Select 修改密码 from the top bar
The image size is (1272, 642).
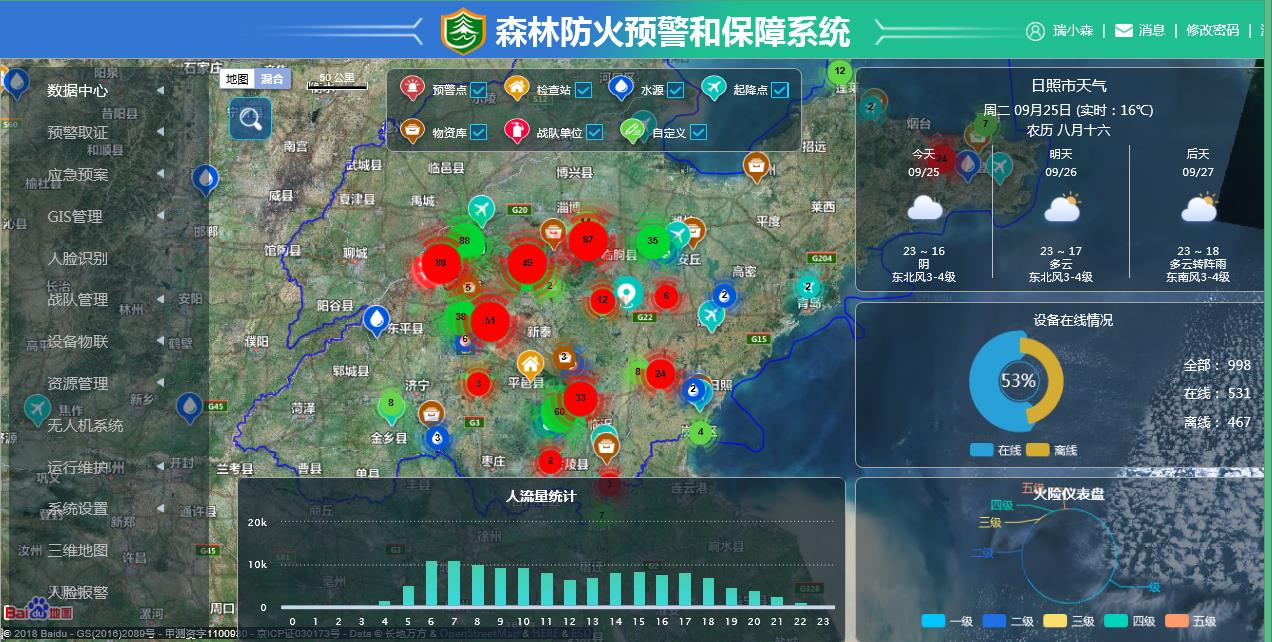point(1213,30)
